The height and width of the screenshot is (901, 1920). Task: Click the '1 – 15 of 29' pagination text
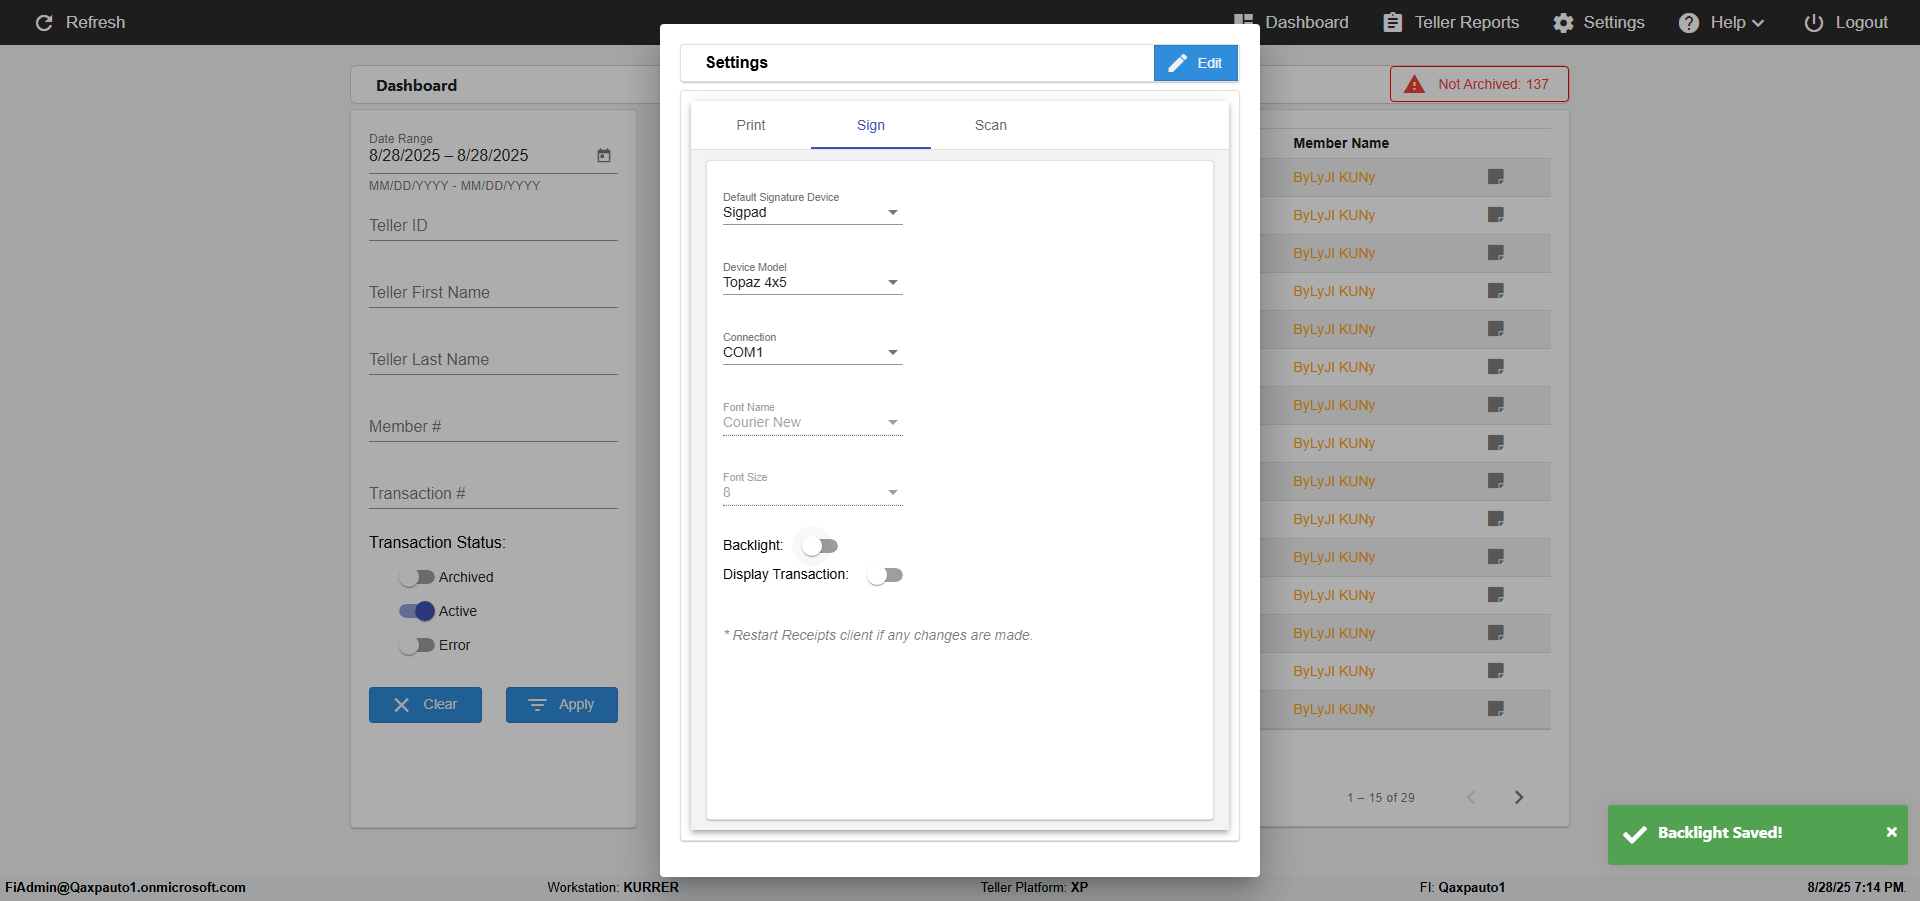pos(1381,798)
